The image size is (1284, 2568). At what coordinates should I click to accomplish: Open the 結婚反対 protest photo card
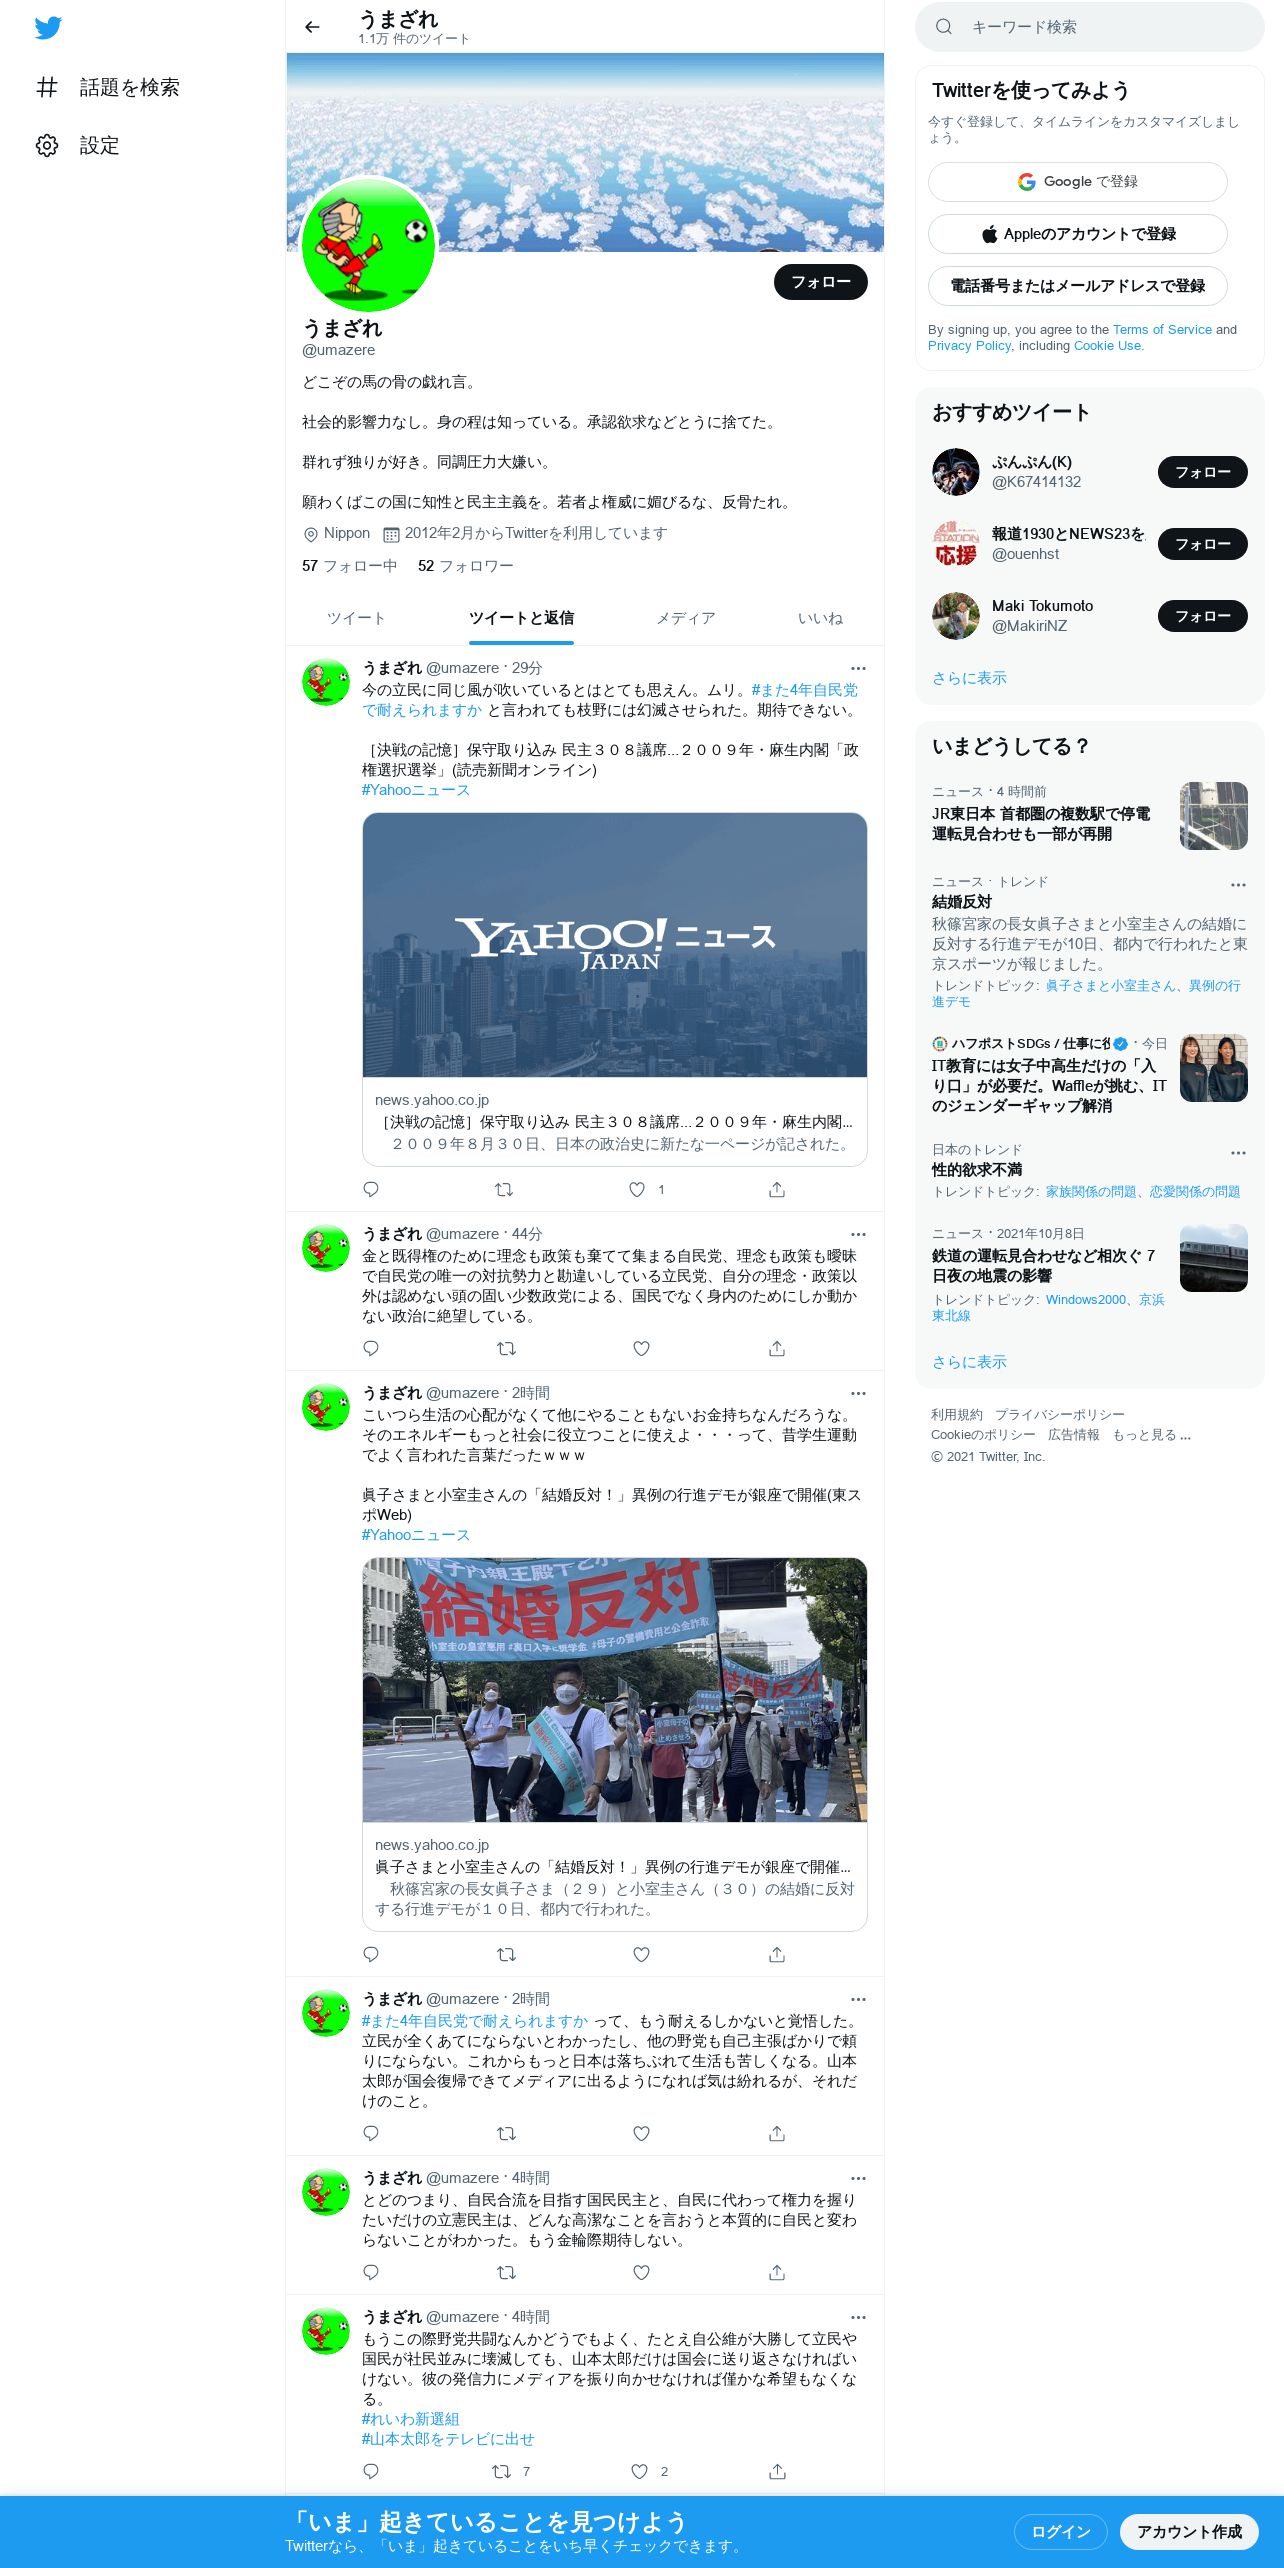click(615, 1690)
